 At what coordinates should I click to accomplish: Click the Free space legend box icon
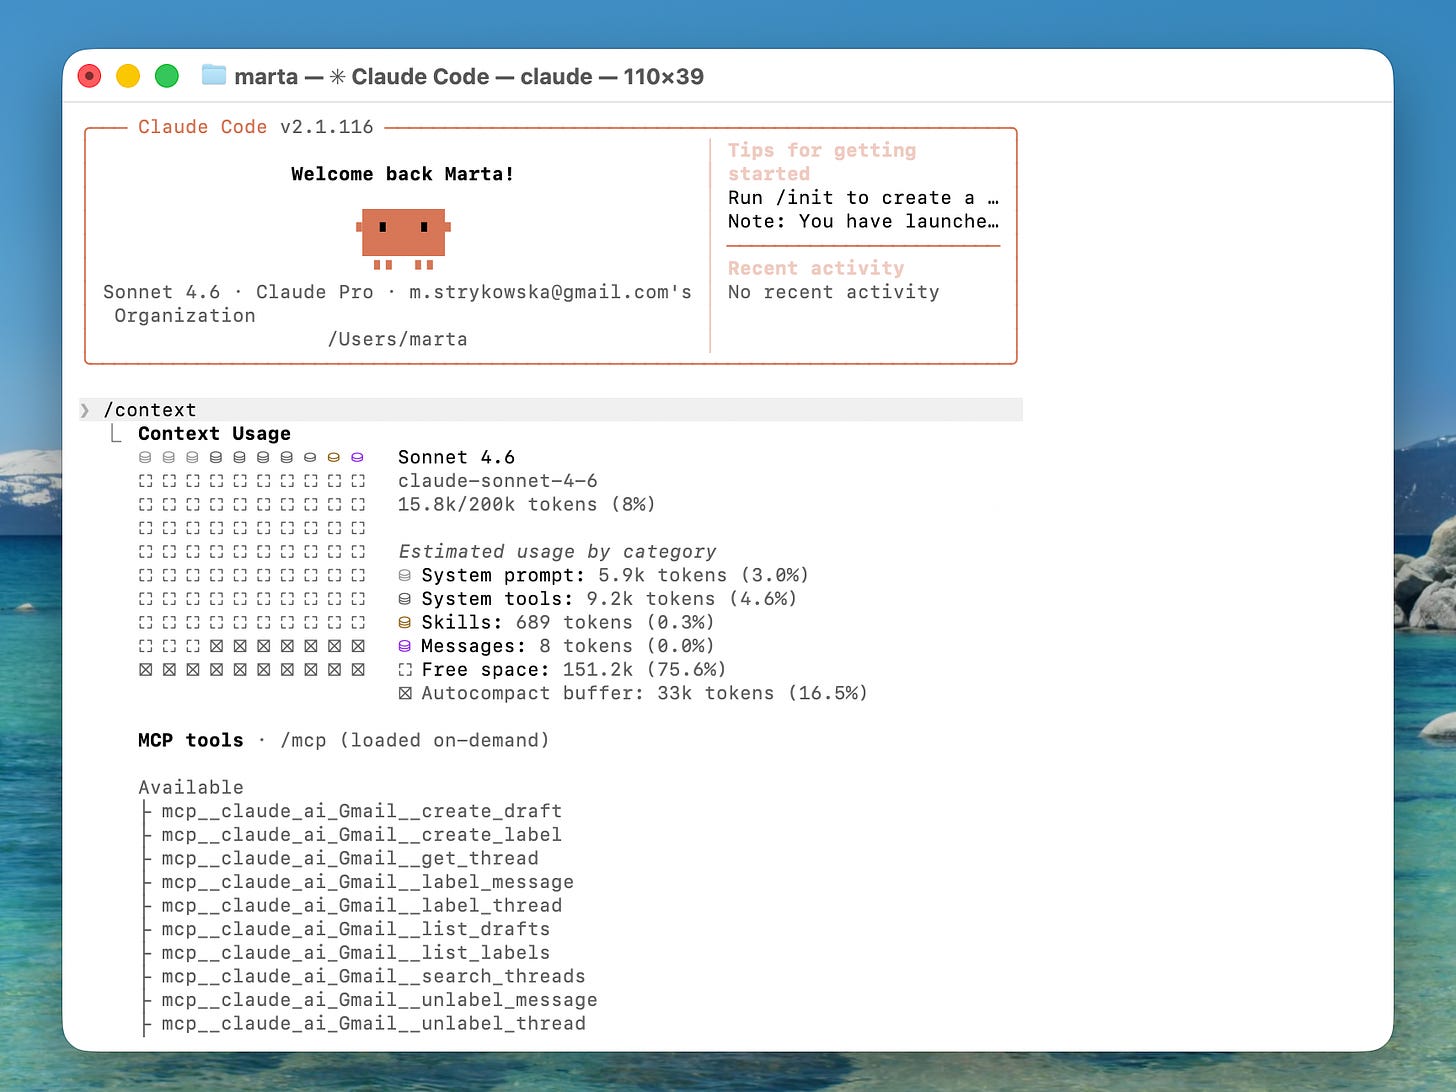pyautogui.click(x=405, y=670)
